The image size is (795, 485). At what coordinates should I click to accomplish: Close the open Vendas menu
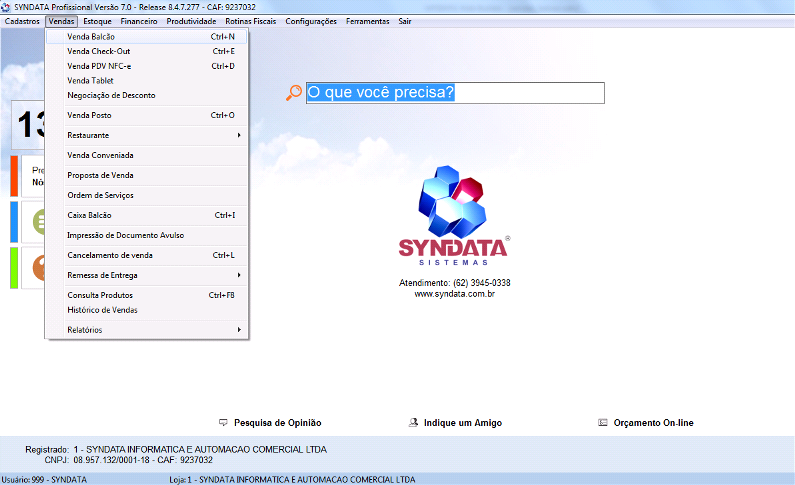(61, 21)
